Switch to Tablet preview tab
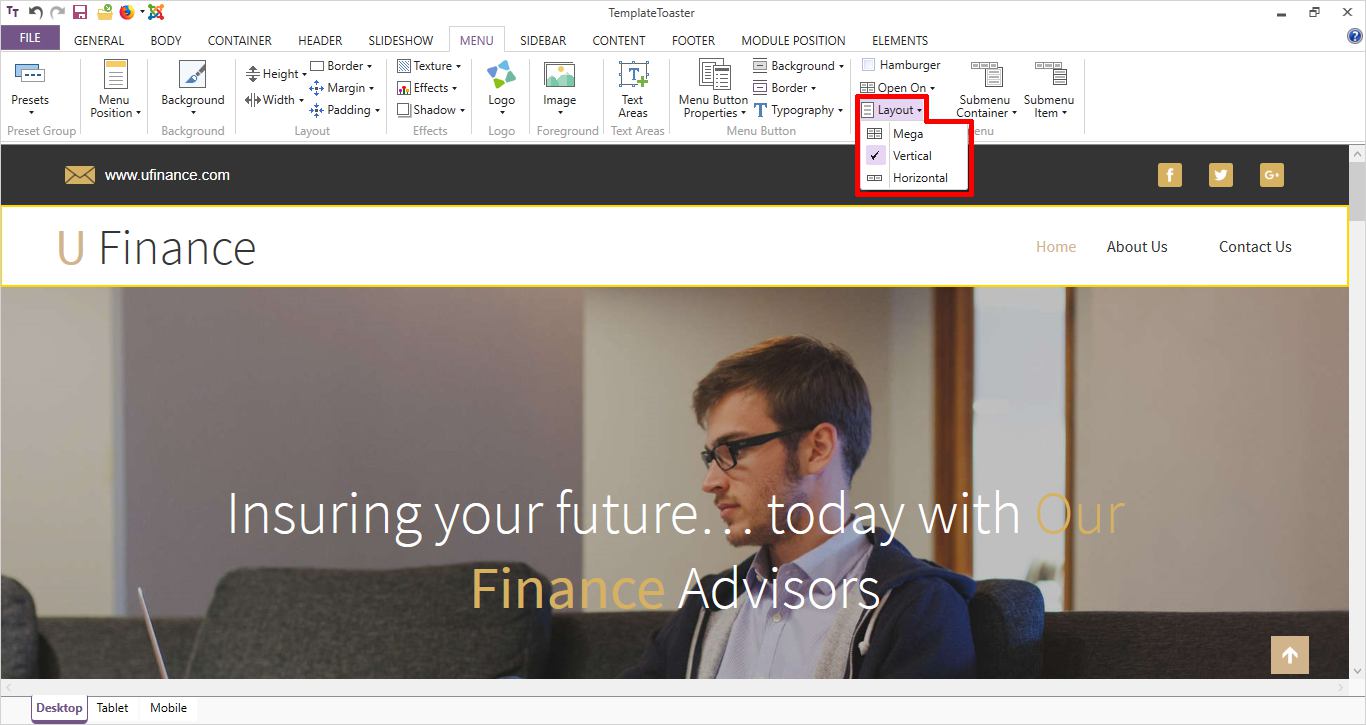Screen dimensions: 1366x725 (x=112, y=708)
